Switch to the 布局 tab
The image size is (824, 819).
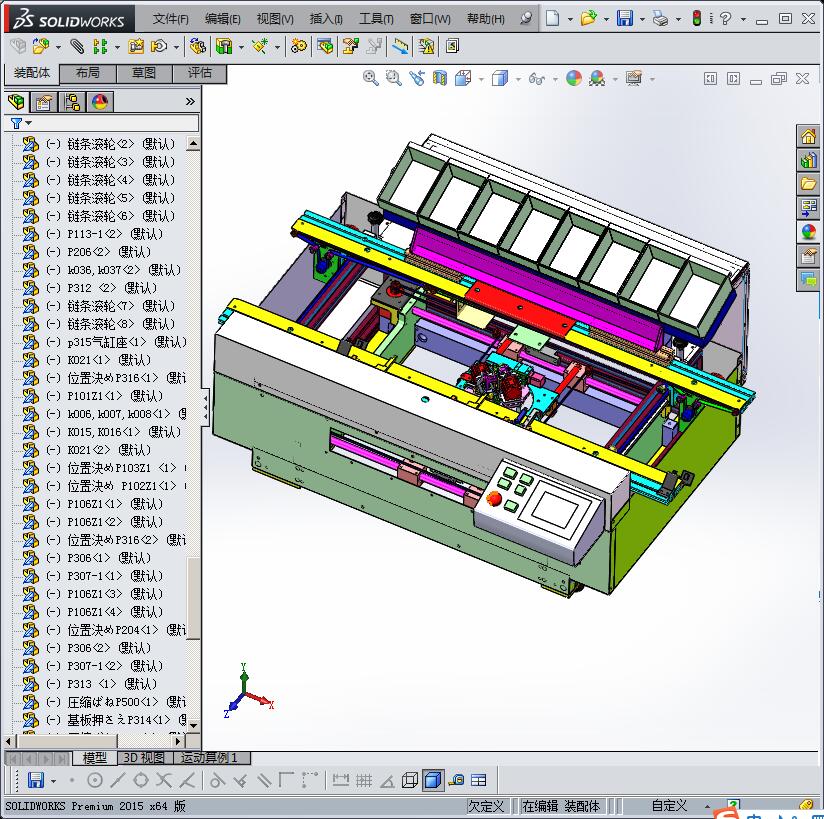(88, 73)
